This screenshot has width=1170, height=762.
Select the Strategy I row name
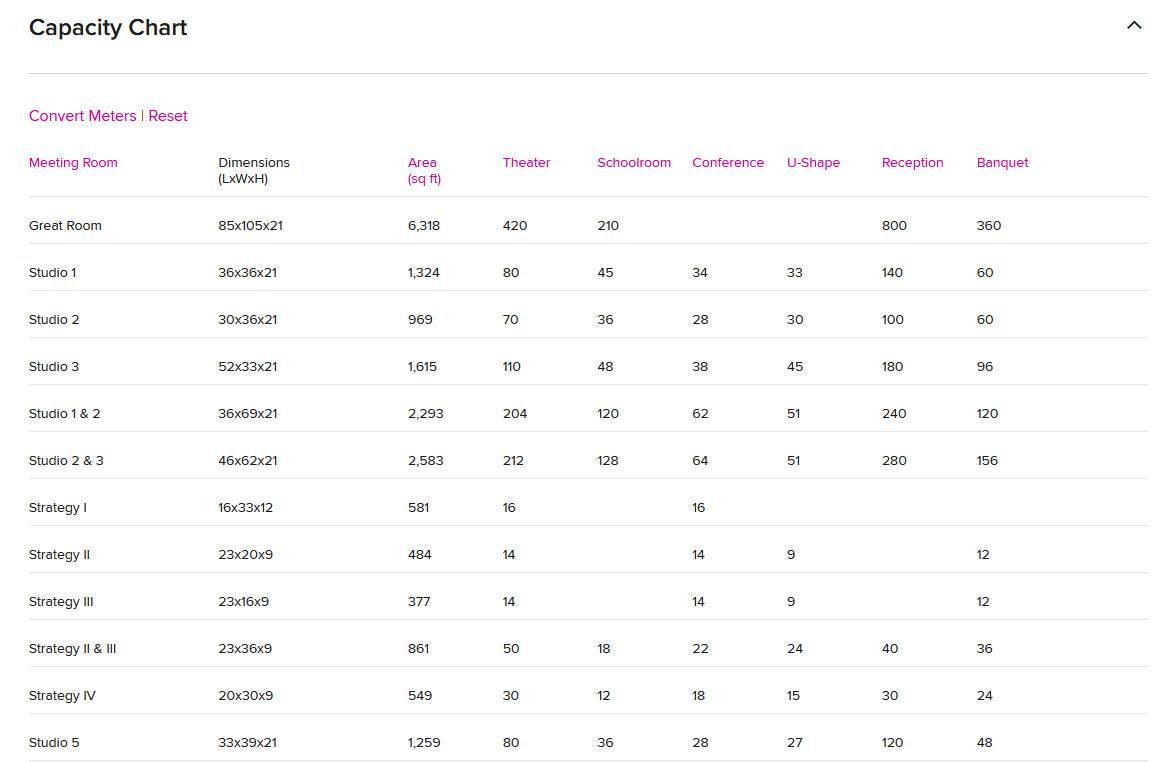[57, 508]
